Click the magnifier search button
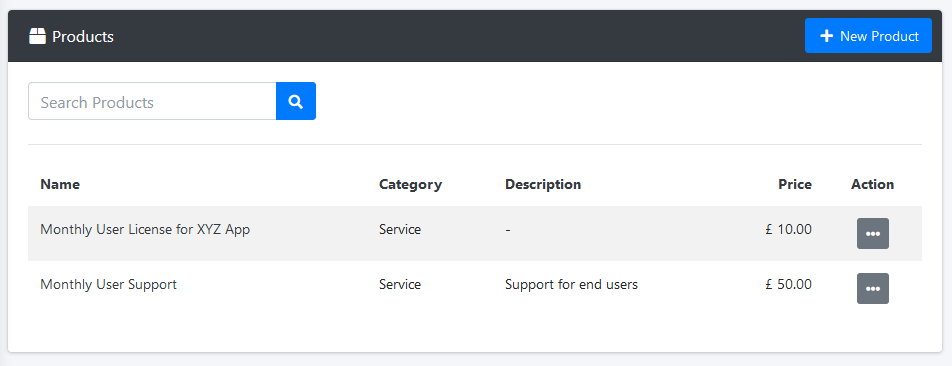 (296, 101)
